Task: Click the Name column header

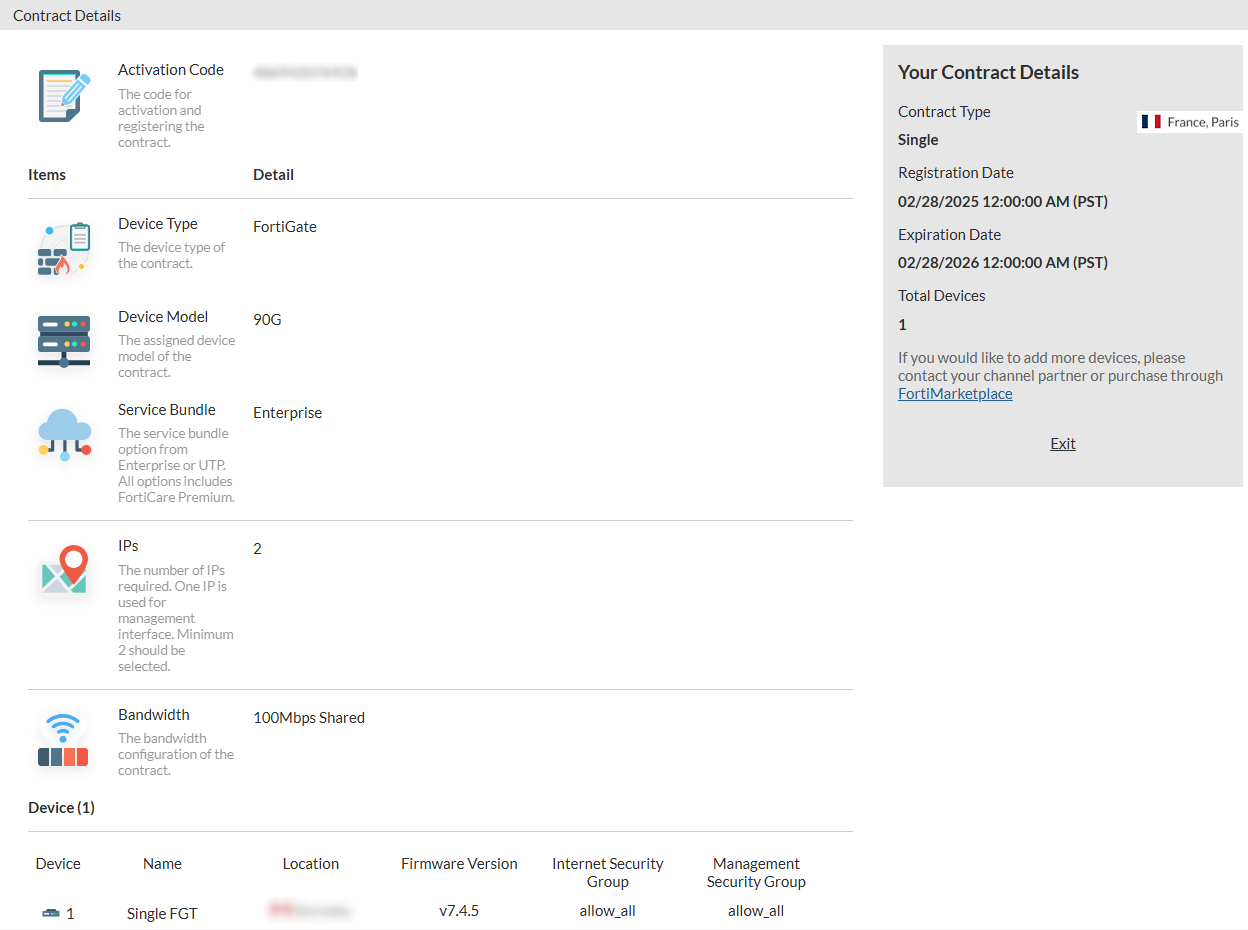Action: point(162,864)
